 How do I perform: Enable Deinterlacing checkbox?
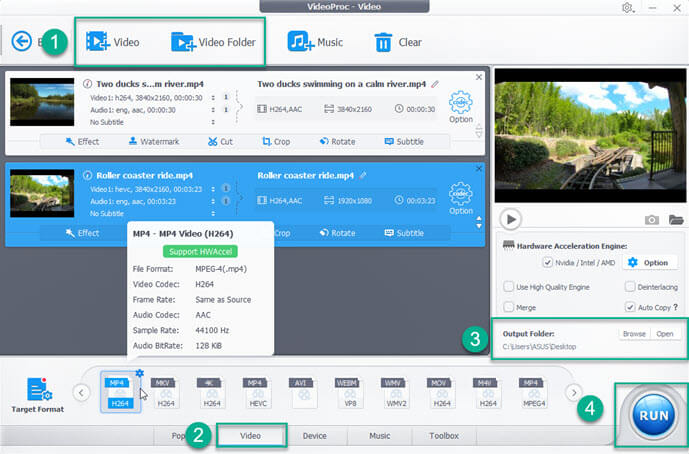tap(630, 287)
